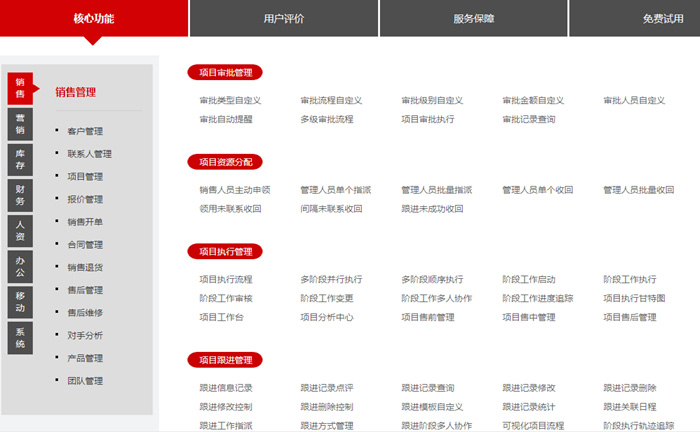Select 报价管理 from the sales list
Screen dimensions: 700x432
[x=85, y=199]
